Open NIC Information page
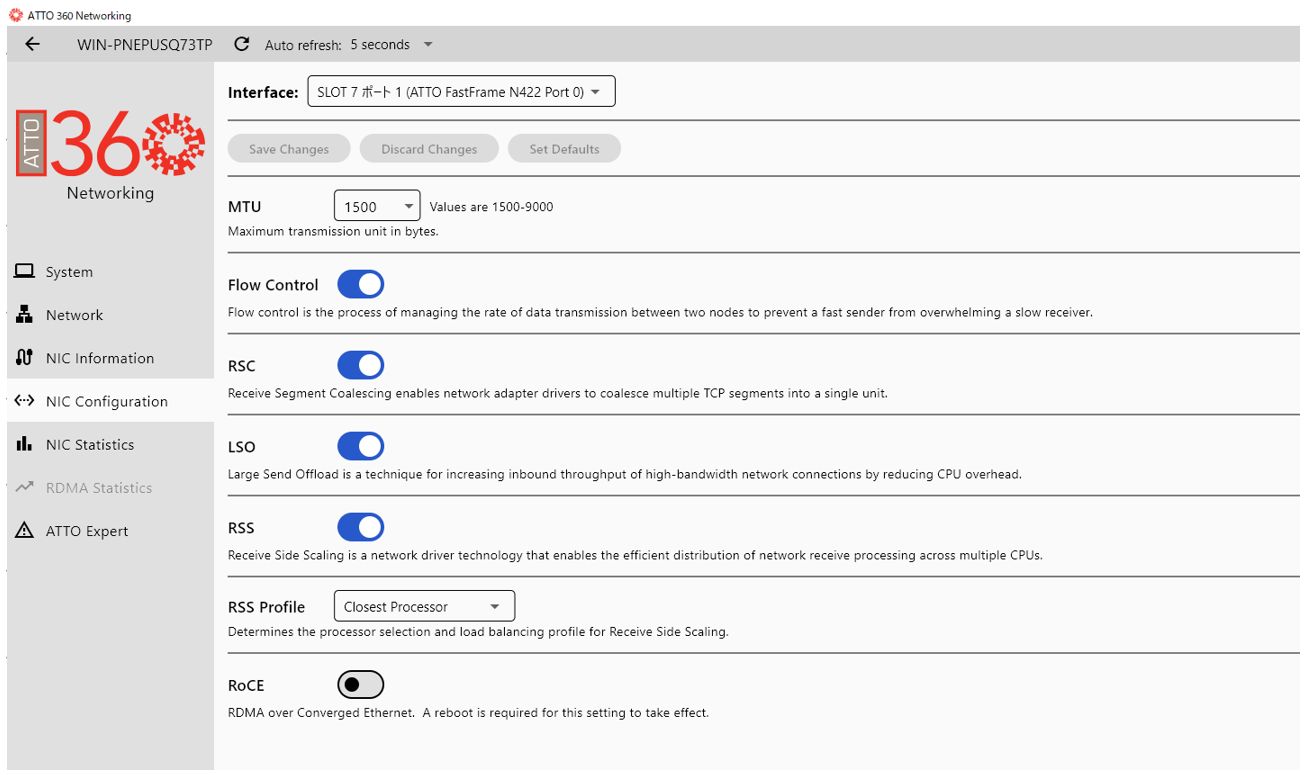 [110, 357]
